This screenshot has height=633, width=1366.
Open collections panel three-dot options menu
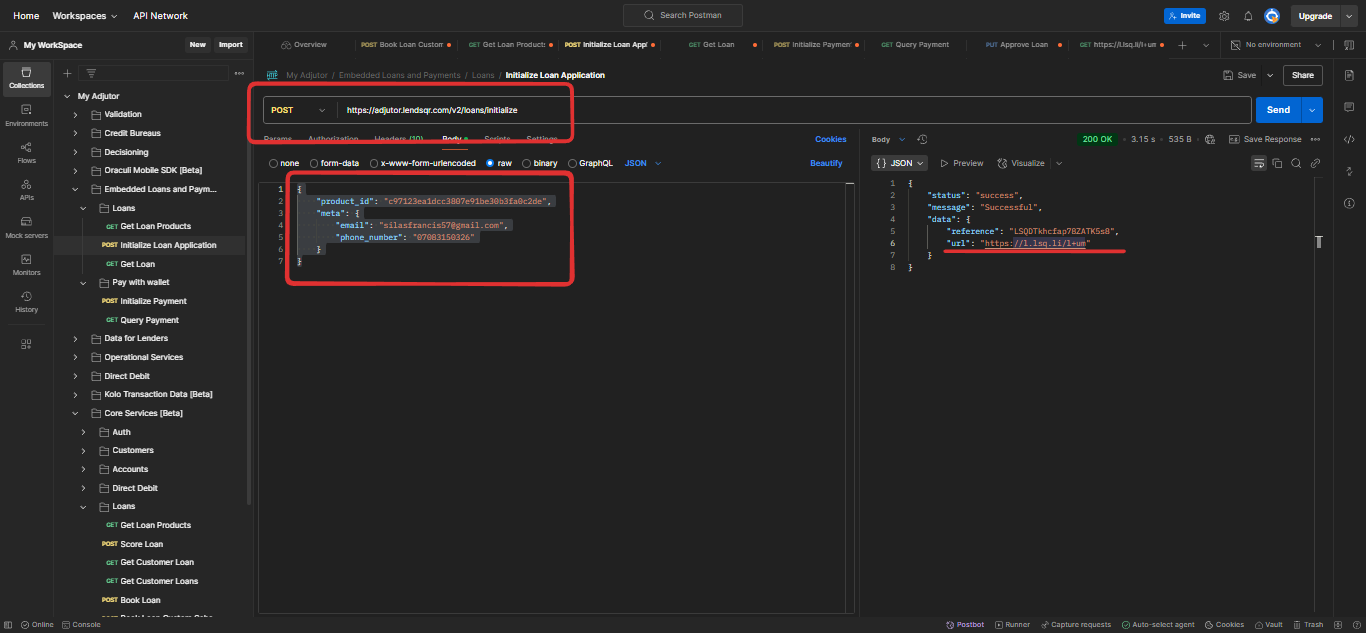pos(239,73)
